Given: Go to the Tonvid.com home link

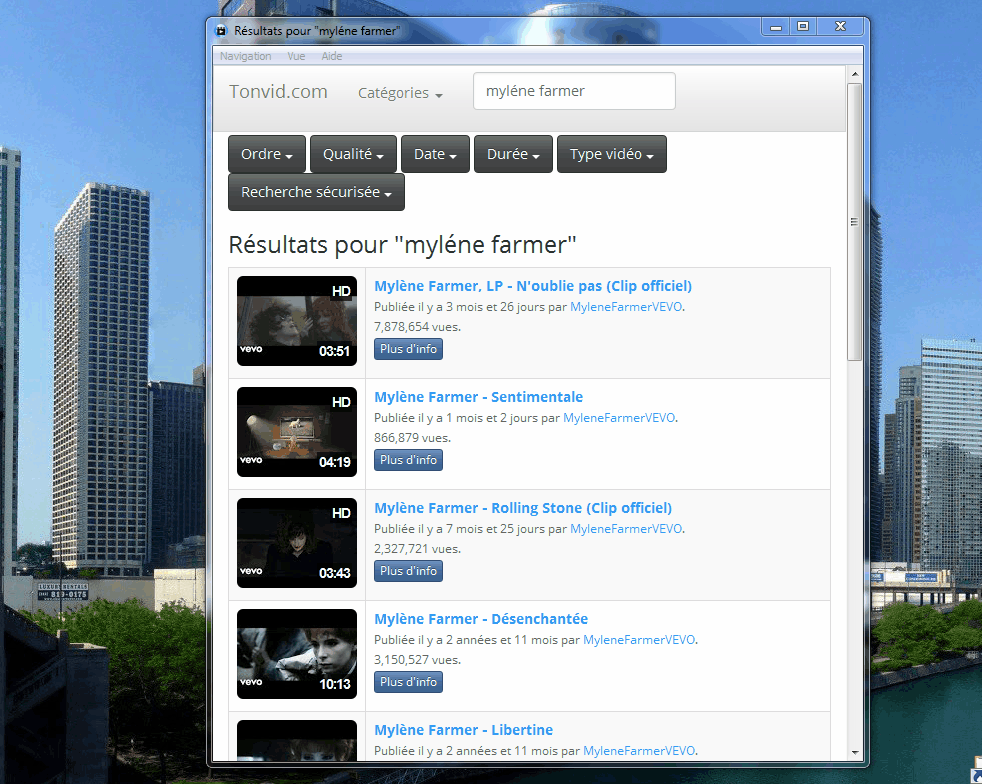Looking at the screenshot, I should point(278,91).
